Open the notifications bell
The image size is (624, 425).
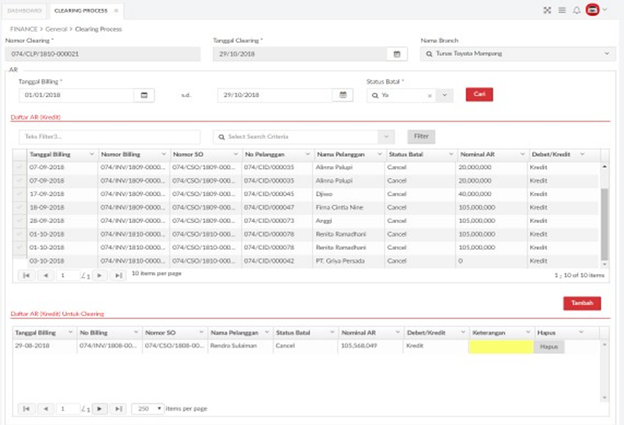coord(576,10)
